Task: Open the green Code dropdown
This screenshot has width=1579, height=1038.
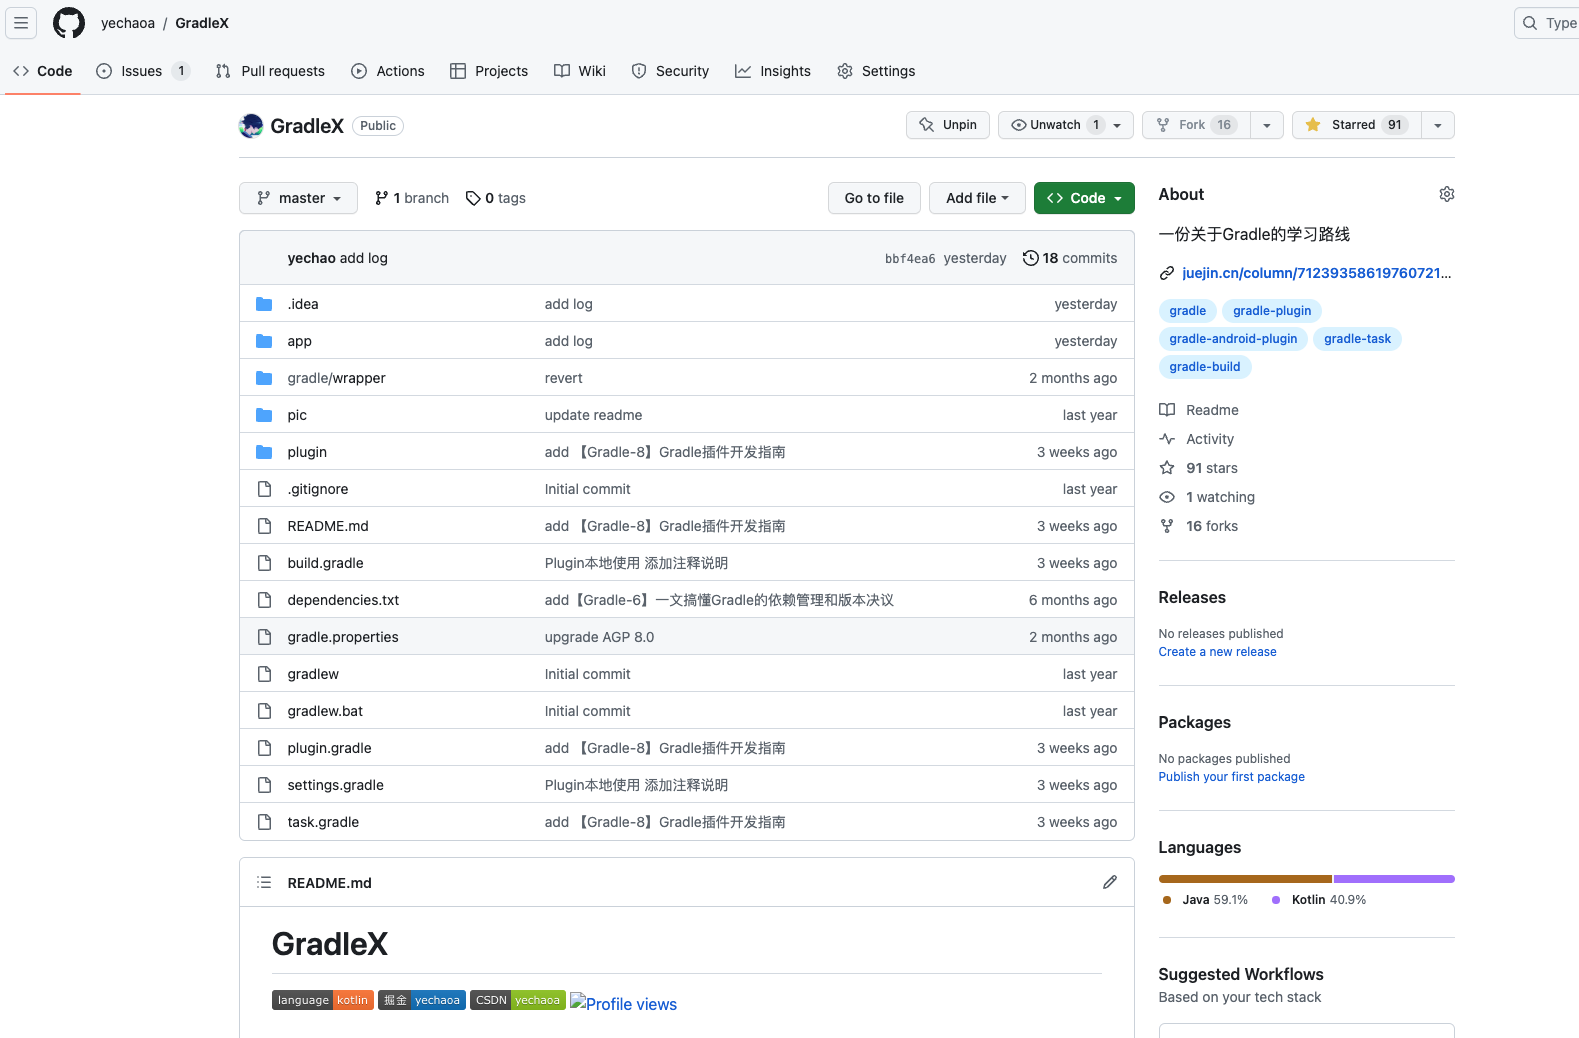Action: pyautogui.click(x=1084, y=198)
